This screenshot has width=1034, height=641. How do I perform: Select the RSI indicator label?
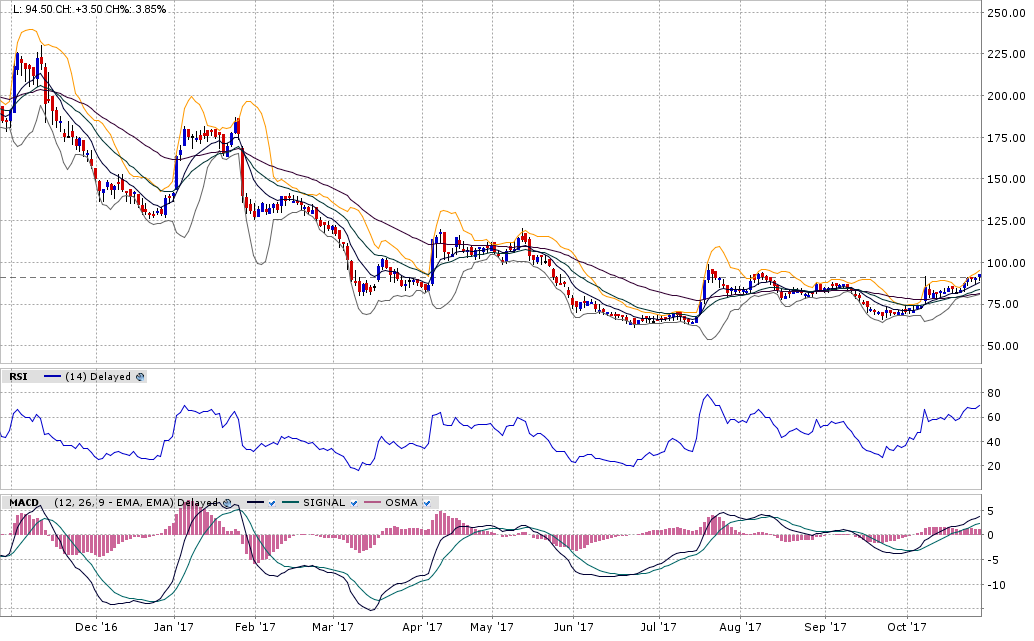[x=18, y=377]
